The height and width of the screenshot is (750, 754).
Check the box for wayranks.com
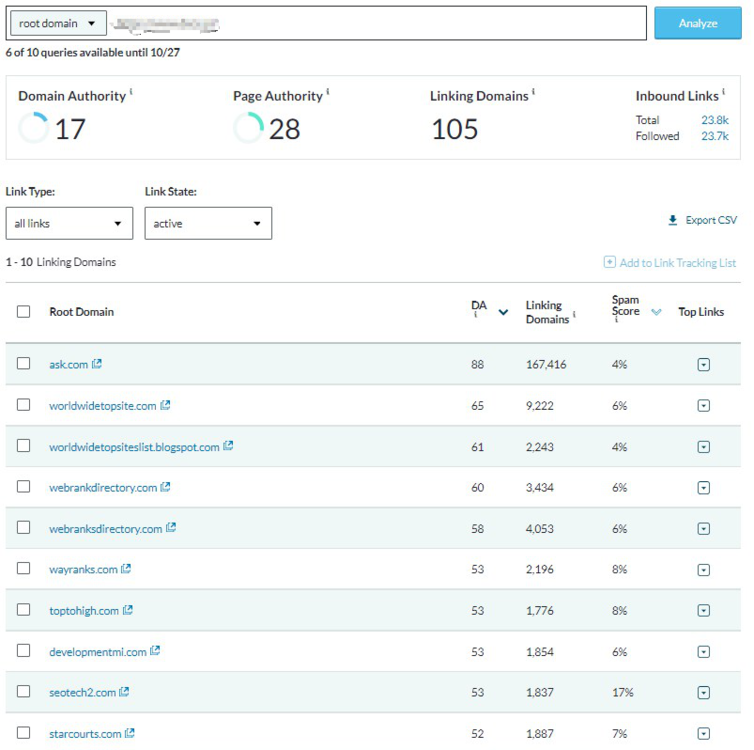(23, 569)
